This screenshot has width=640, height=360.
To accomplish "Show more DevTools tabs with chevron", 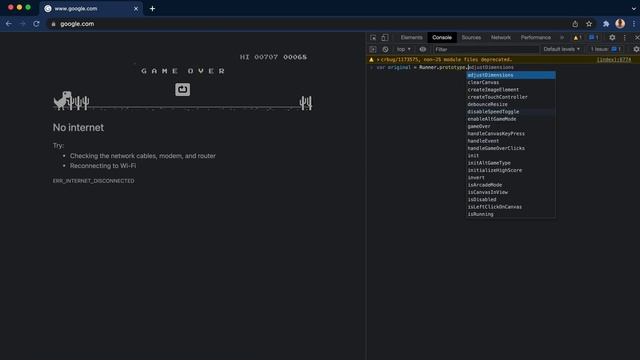I will [x=562, y=38].
